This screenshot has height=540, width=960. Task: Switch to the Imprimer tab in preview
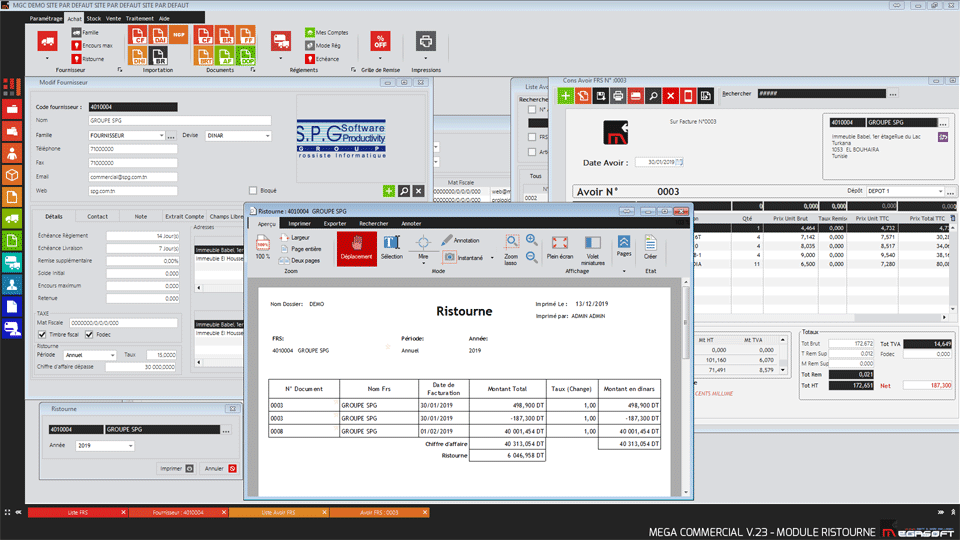(299, 223)
